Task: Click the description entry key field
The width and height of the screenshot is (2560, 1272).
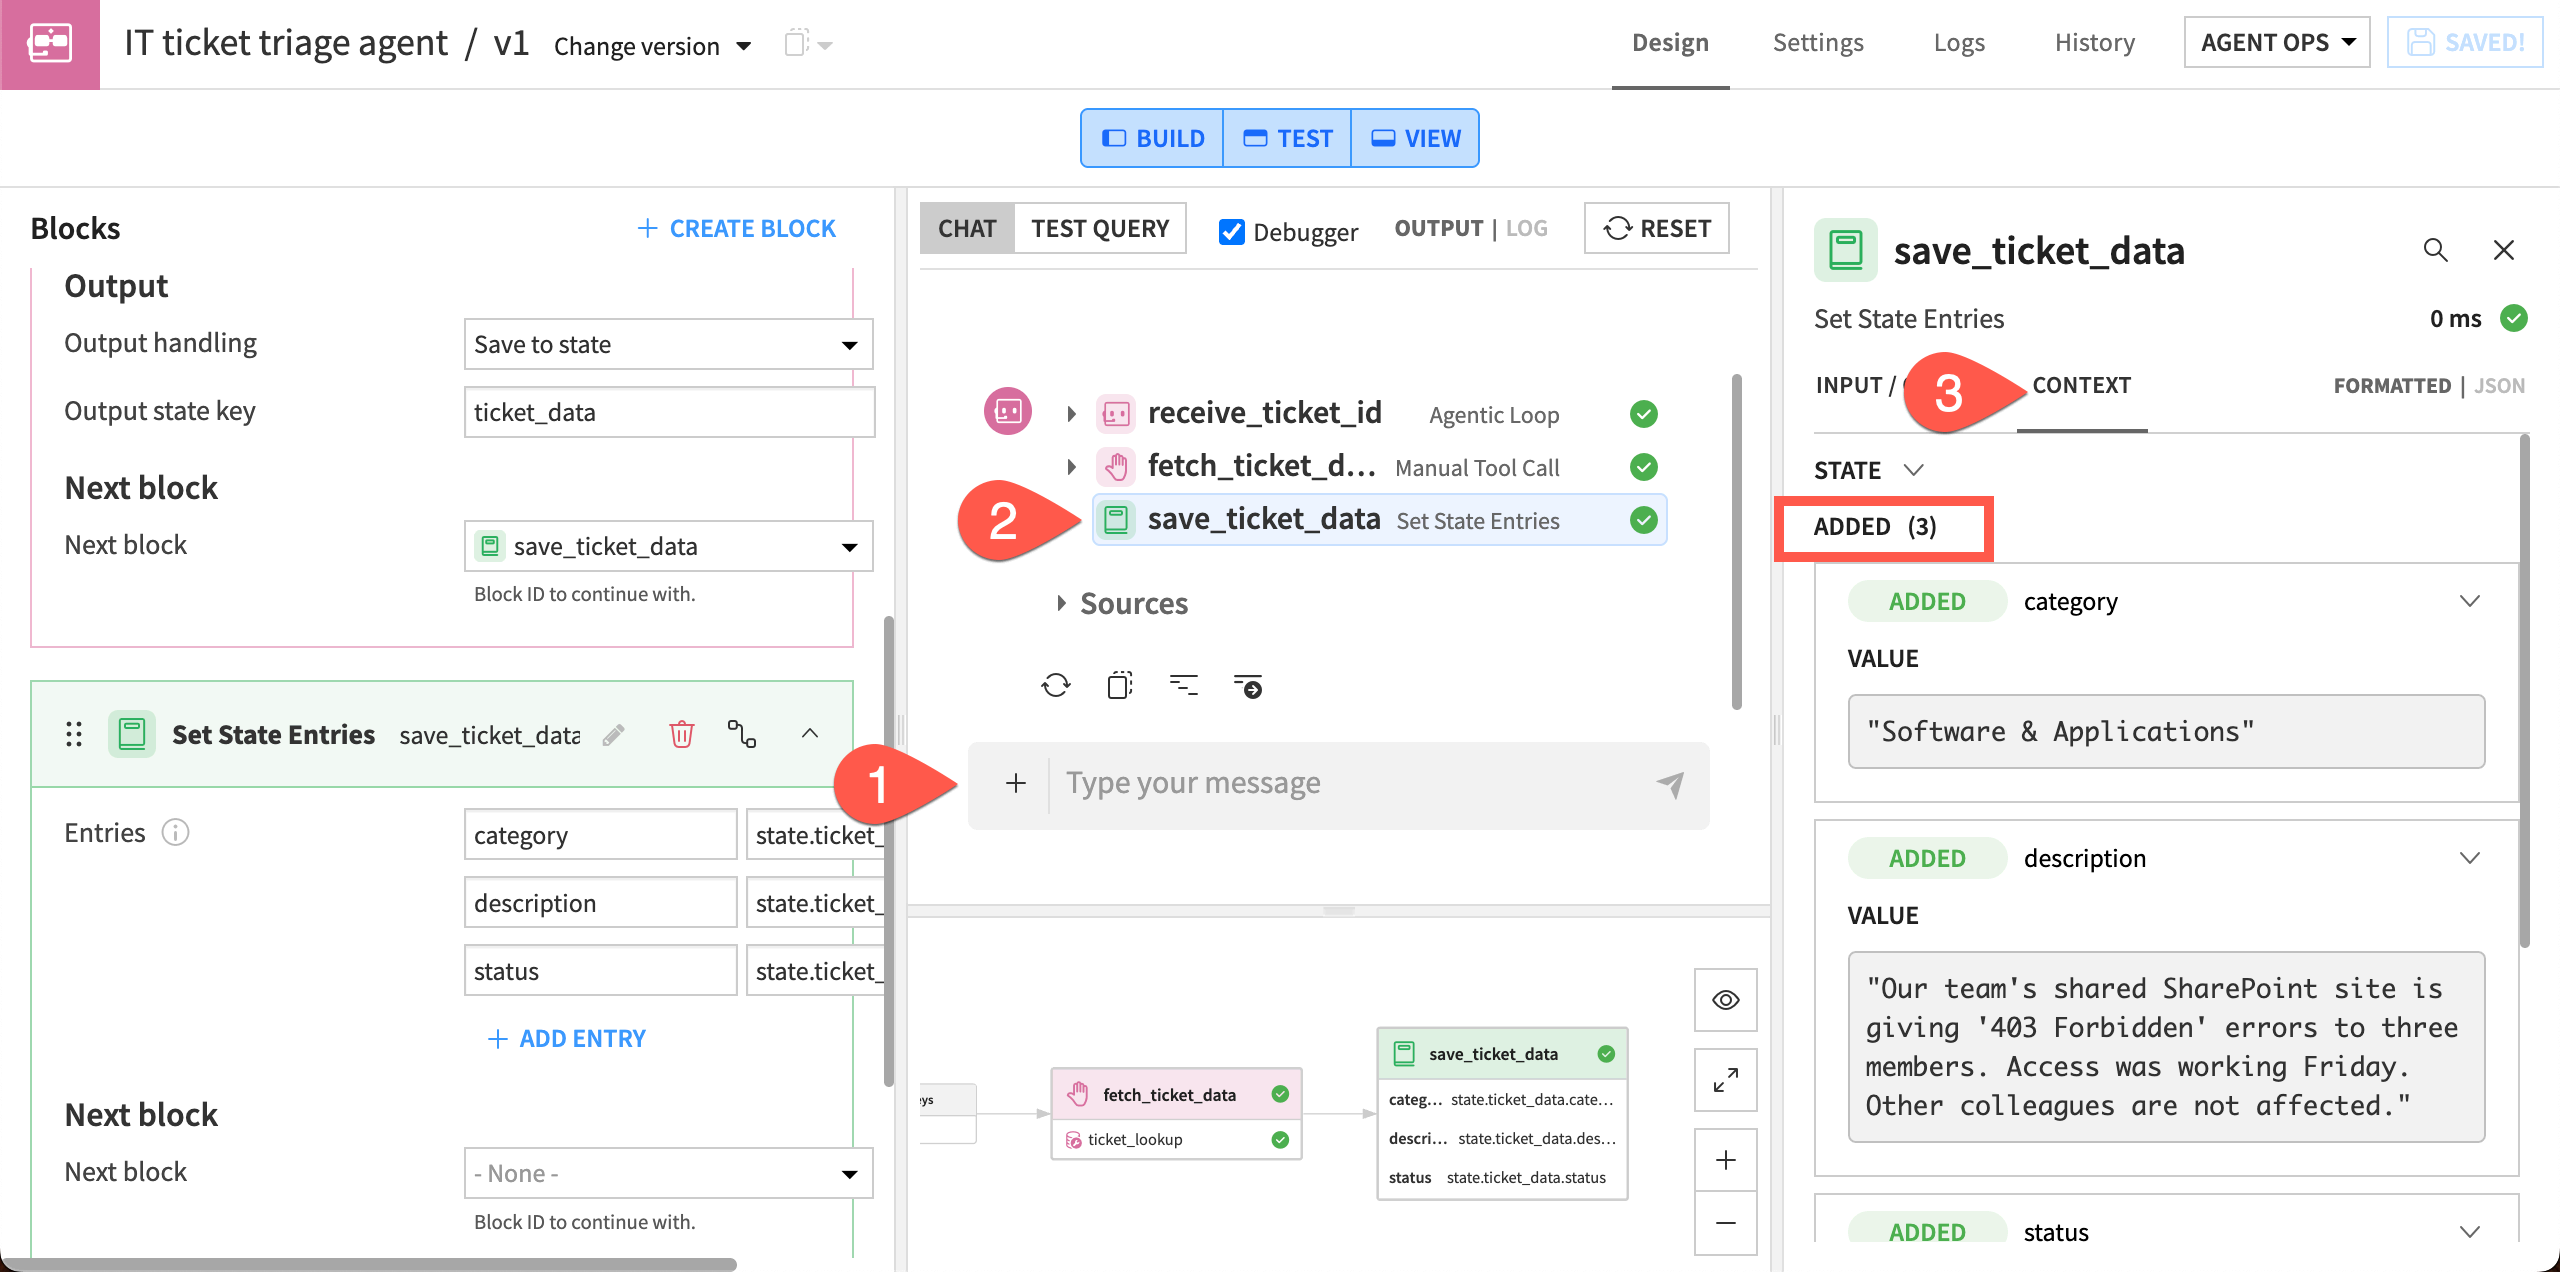Action: click(600, 903)
